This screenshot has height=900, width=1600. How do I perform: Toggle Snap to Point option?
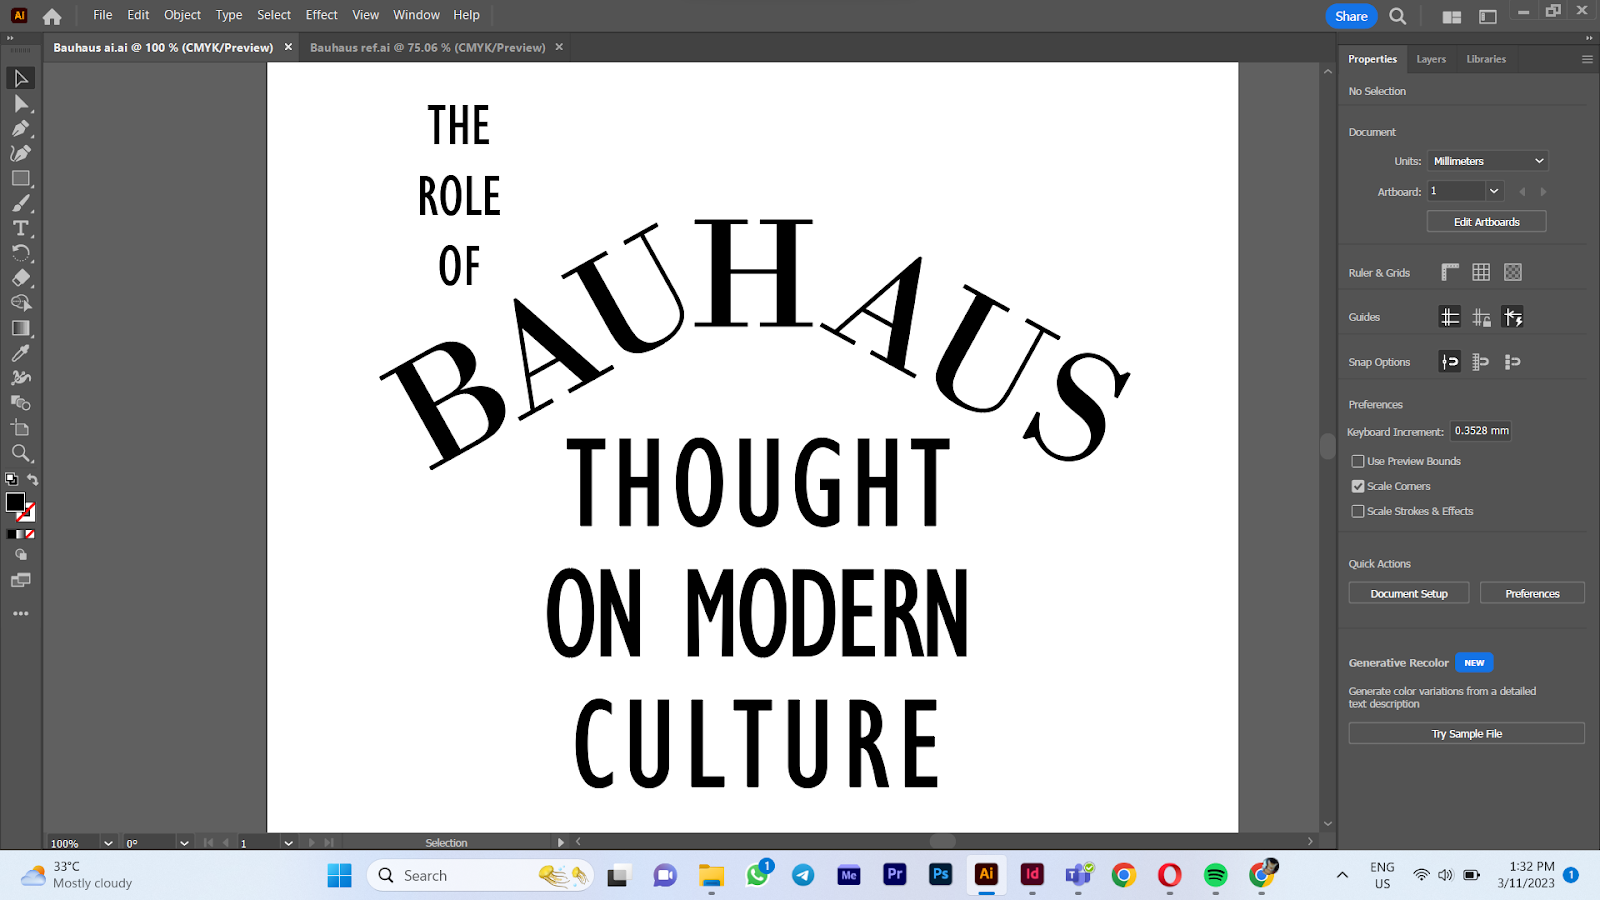click(x=1450, y=362)
